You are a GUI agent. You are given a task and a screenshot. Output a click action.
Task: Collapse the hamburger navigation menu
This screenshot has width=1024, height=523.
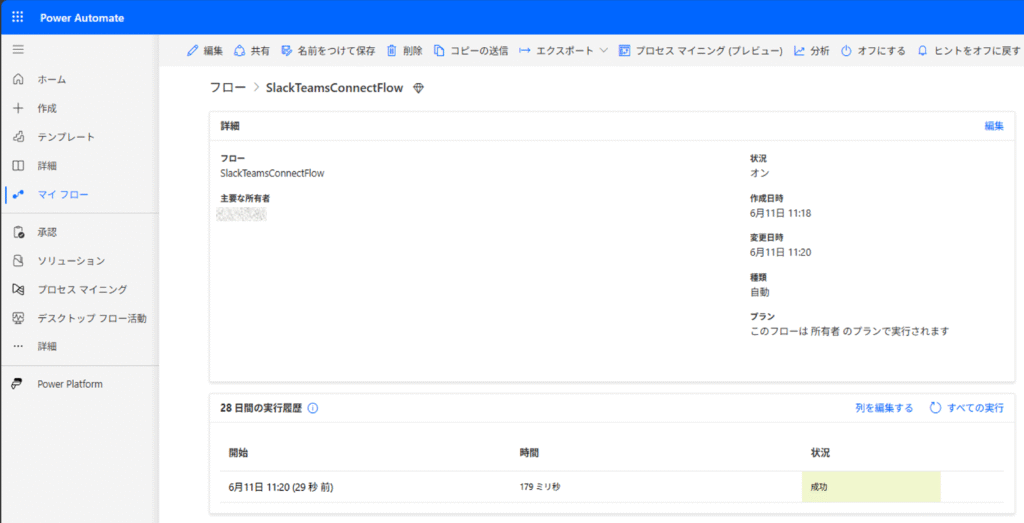click(18, 50)
